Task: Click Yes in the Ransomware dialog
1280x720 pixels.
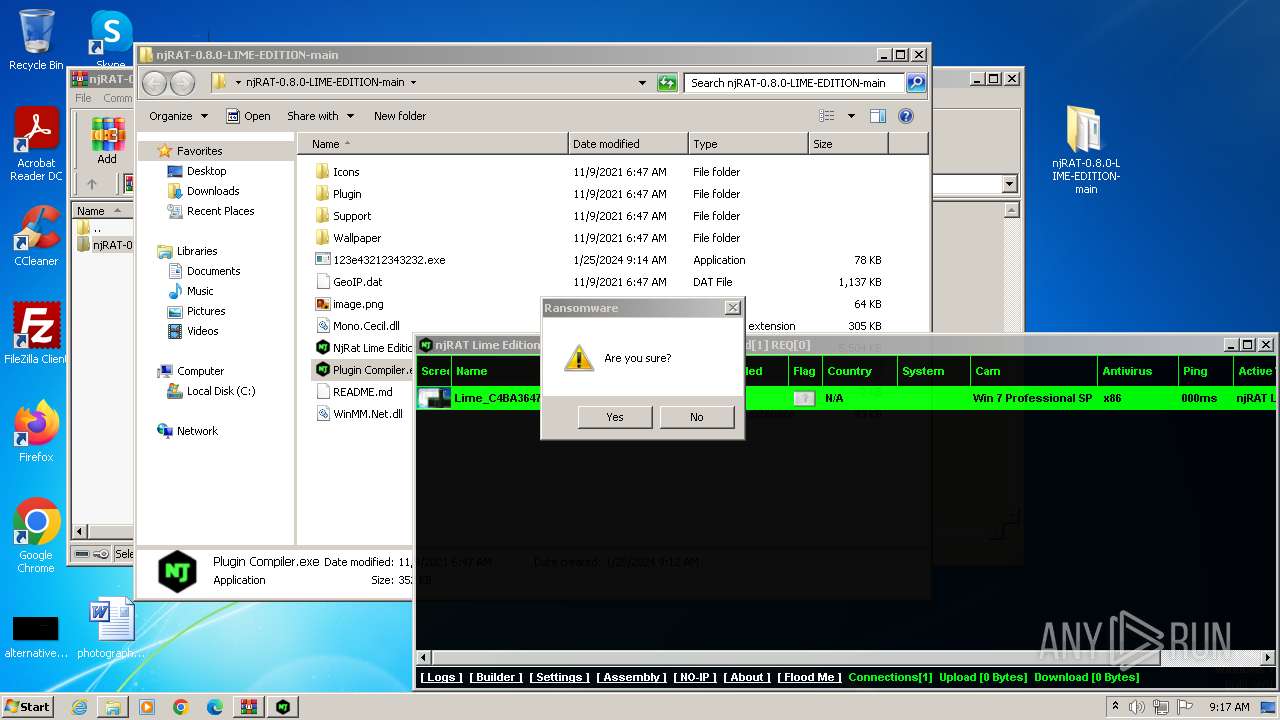Action: [615, 417]
